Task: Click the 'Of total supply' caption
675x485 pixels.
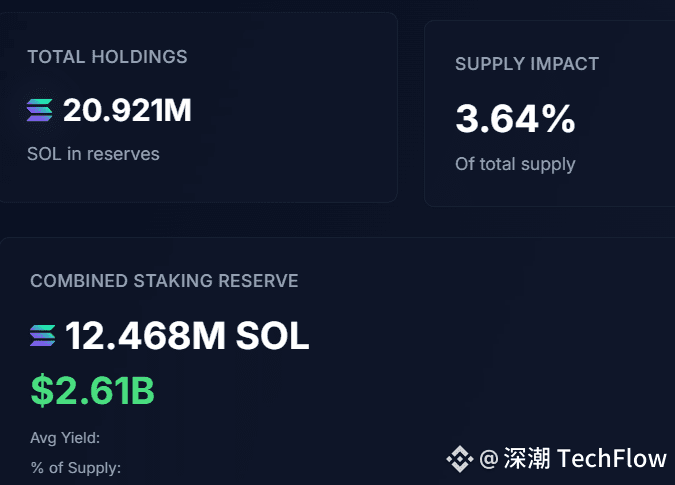Action: pyautogui.click(x=515, y=164)
